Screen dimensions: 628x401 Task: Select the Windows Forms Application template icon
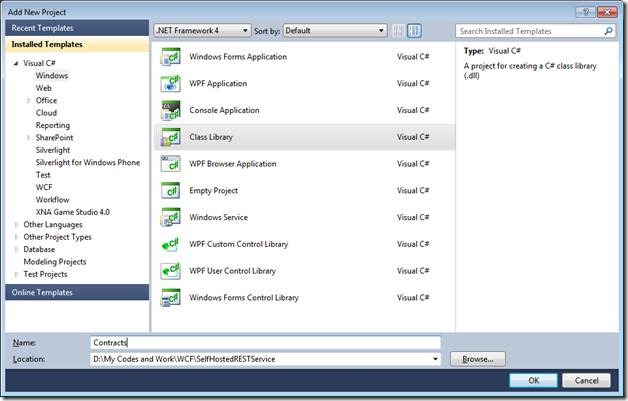coord(171,57)
